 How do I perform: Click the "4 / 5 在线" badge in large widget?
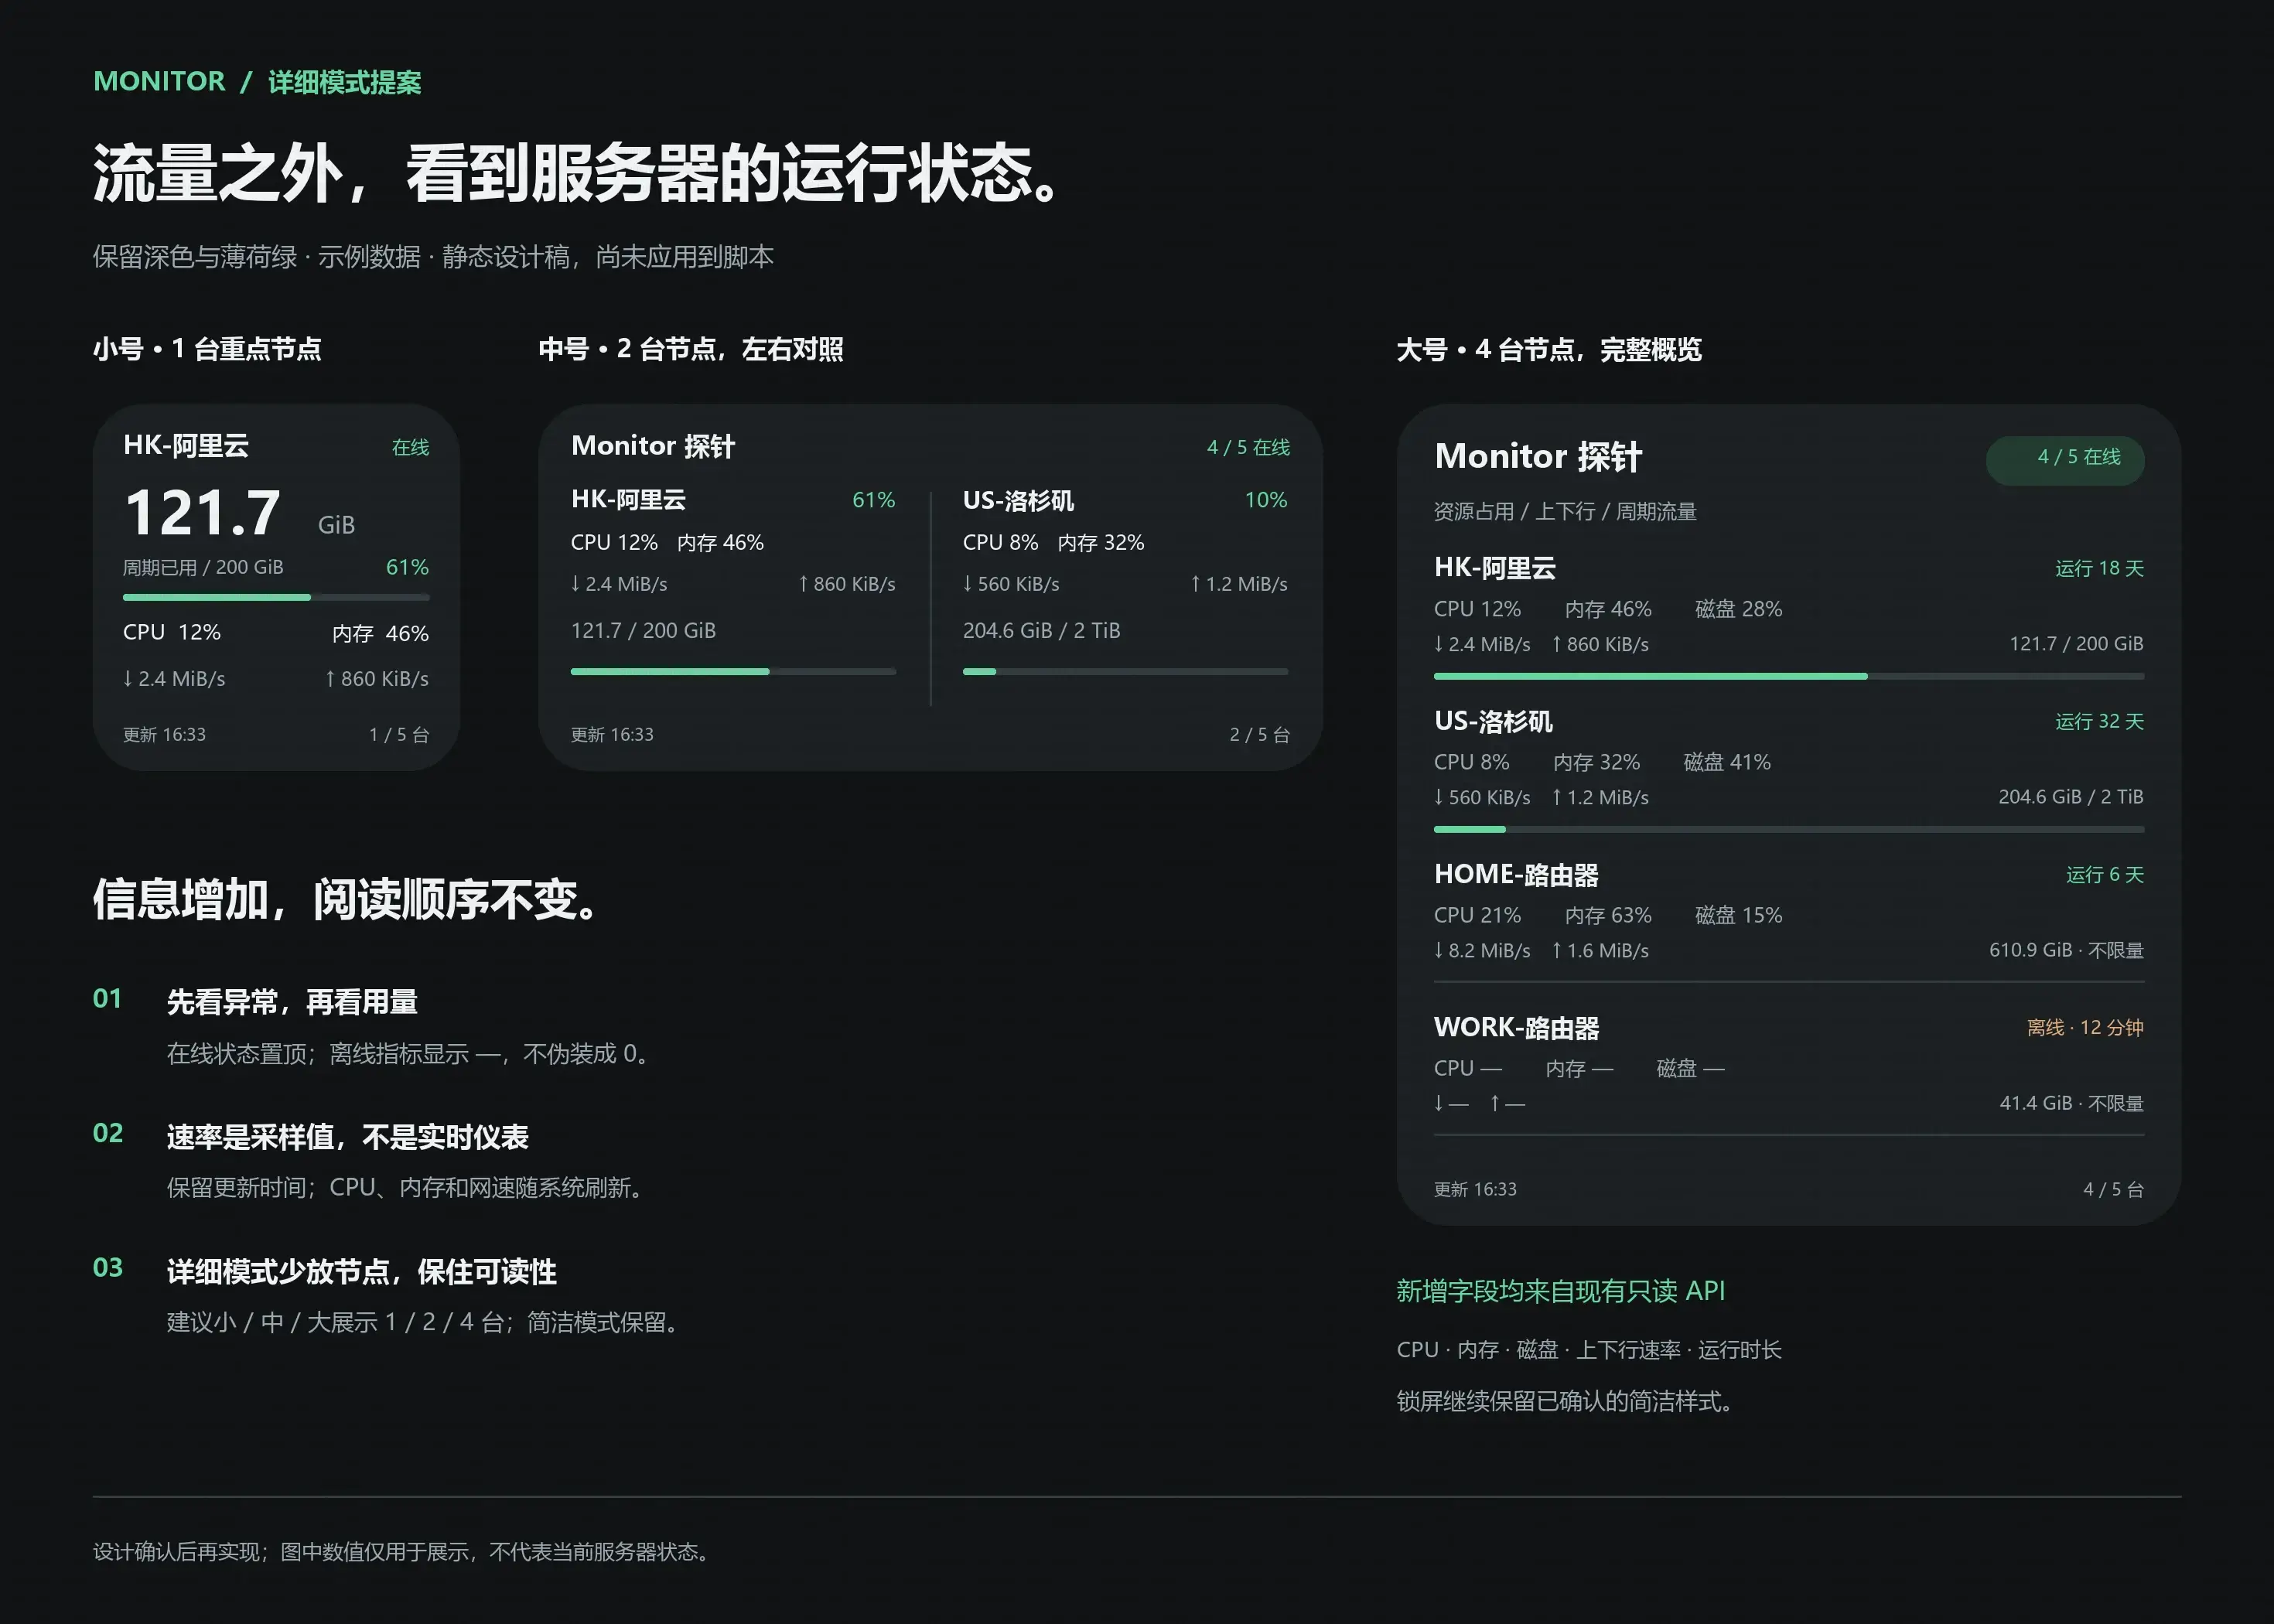[2065, 460]
